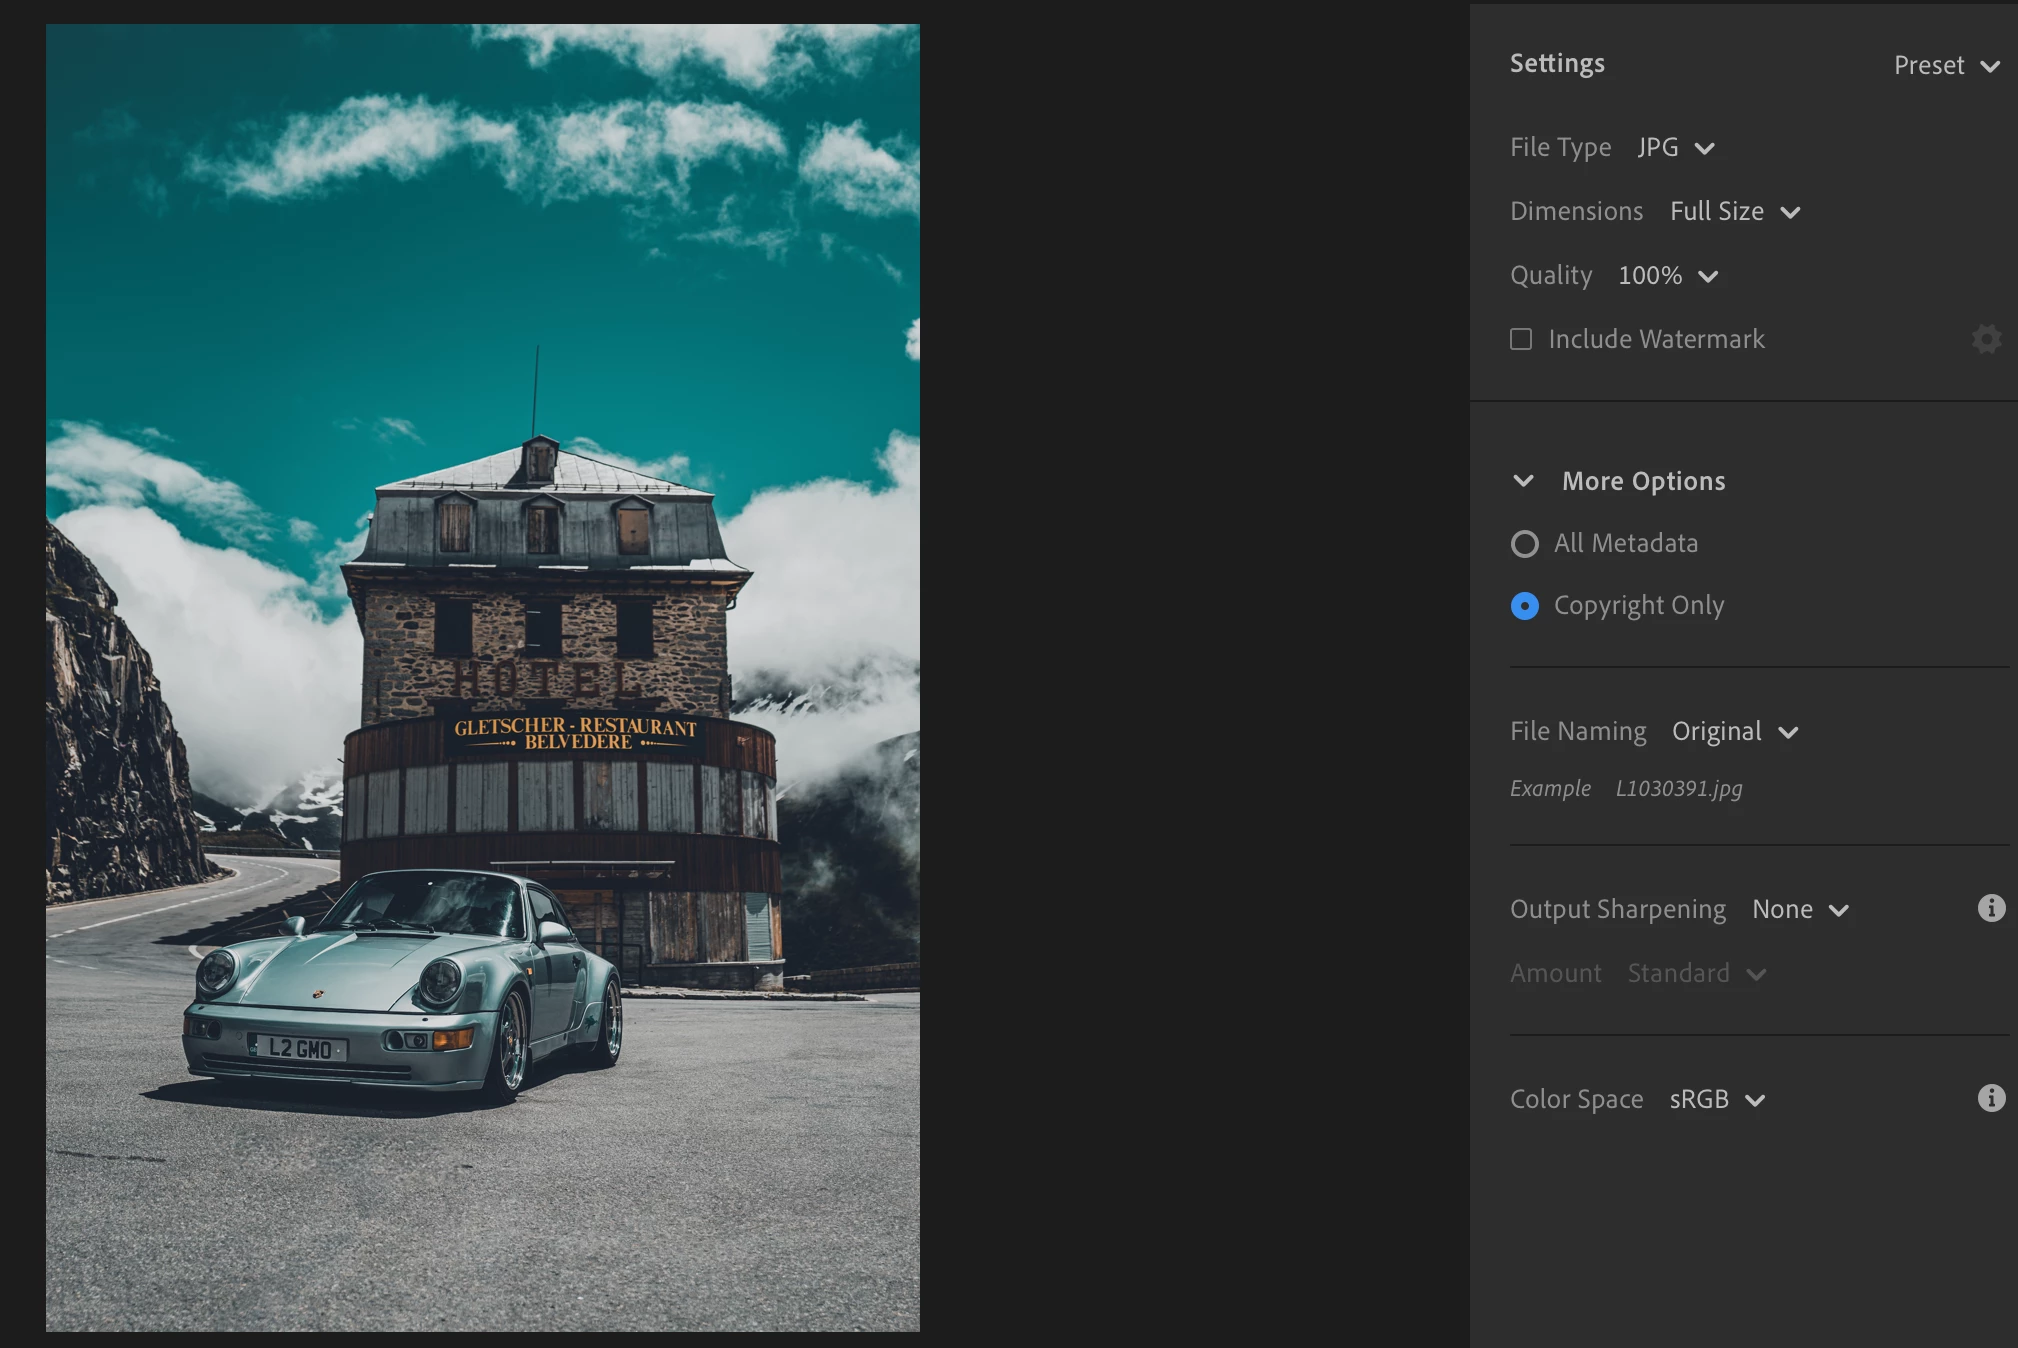Image resolution: width=2018 pixels, height=1348 pixels.
Task: Enable the Include Watermark checkbox
Action: click(x=1521, y=339)
